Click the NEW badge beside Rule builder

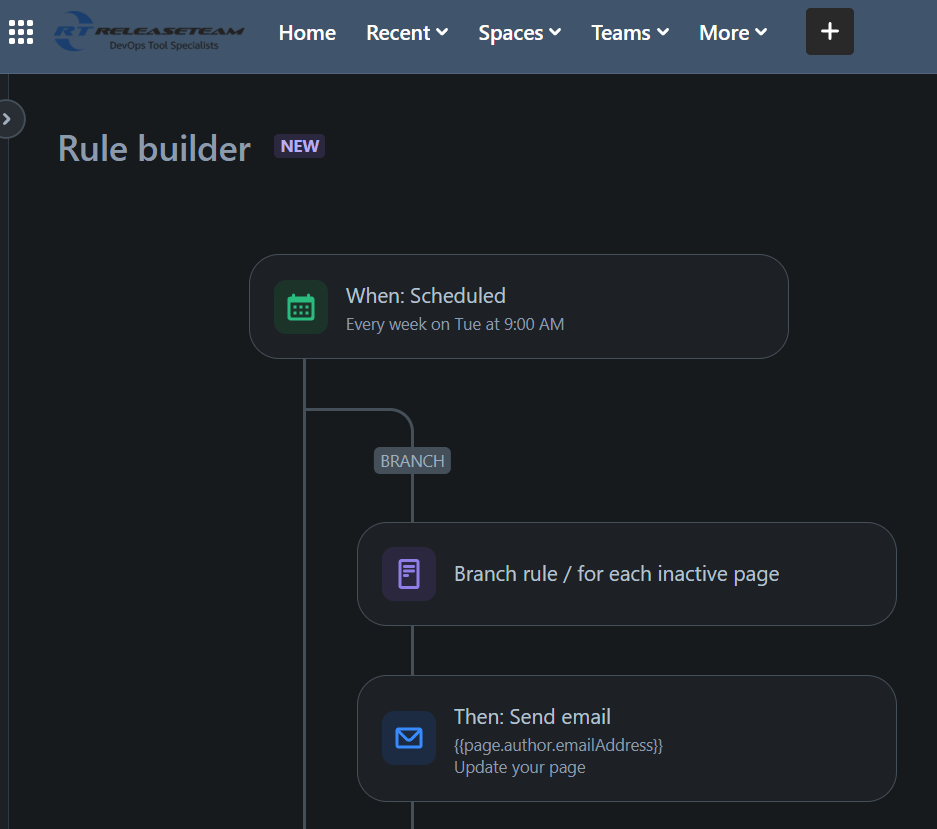coord(299,146)
